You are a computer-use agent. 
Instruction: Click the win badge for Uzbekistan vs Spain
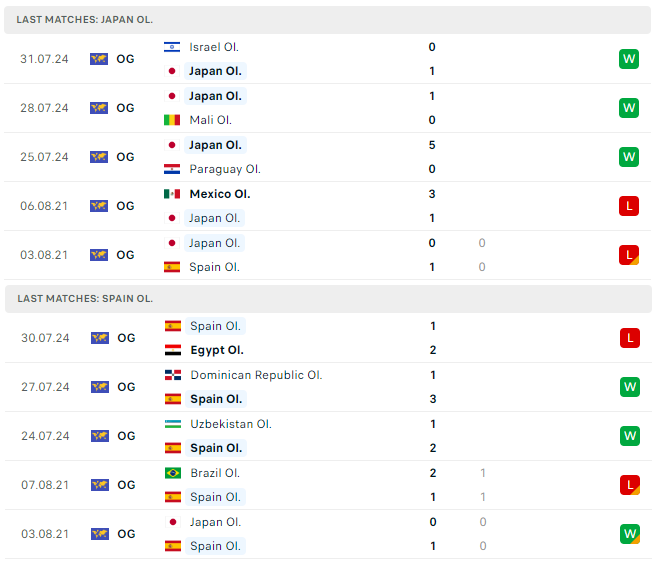click(629, 436)
